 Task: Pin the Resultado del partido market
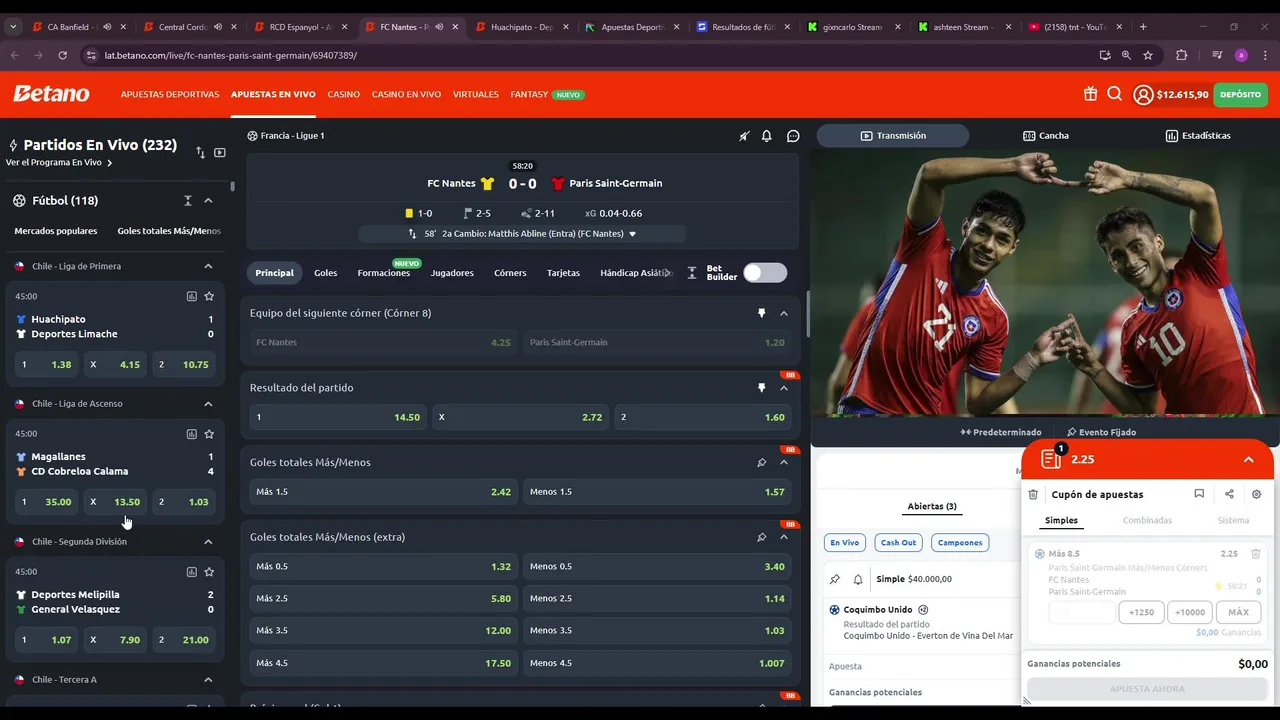[x=761, y=387]
